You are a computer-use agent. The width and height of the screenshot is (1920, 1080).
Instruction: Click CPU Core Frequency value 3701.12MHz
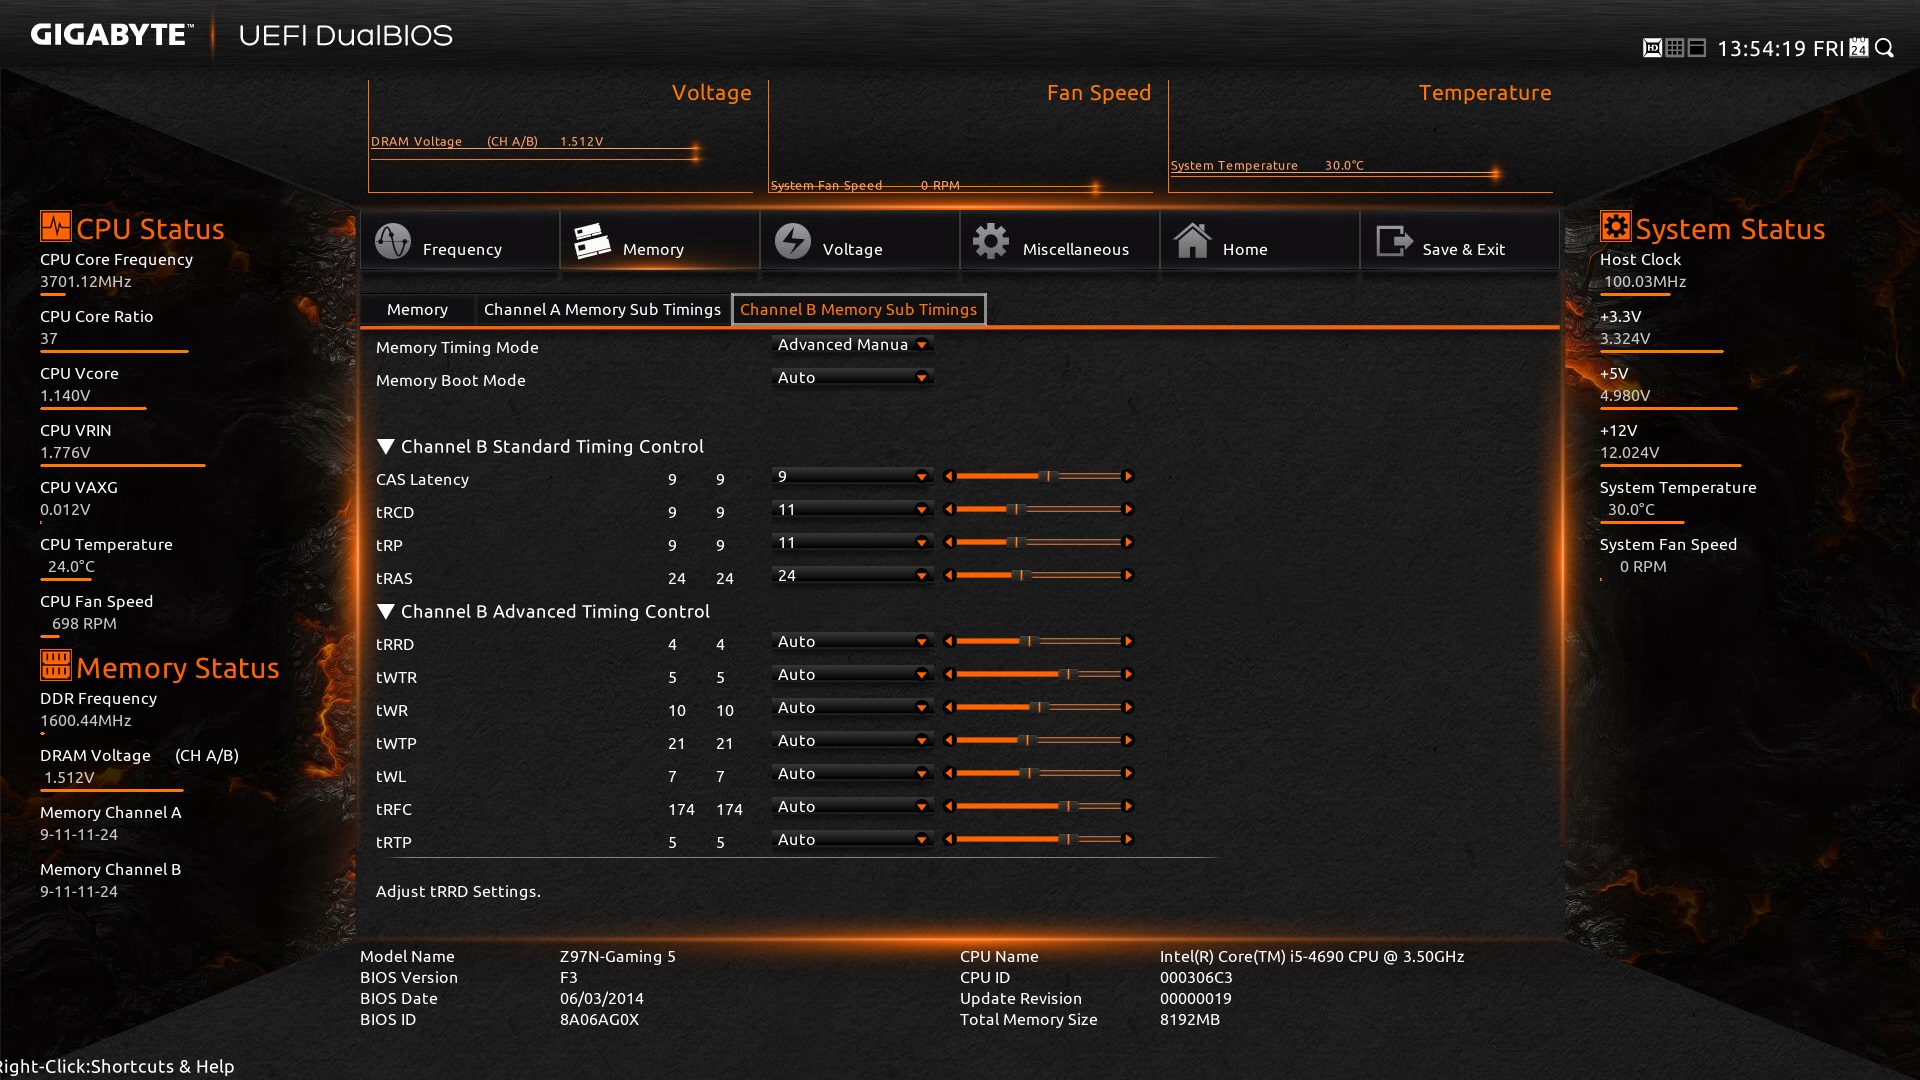[x=86, y=281]
